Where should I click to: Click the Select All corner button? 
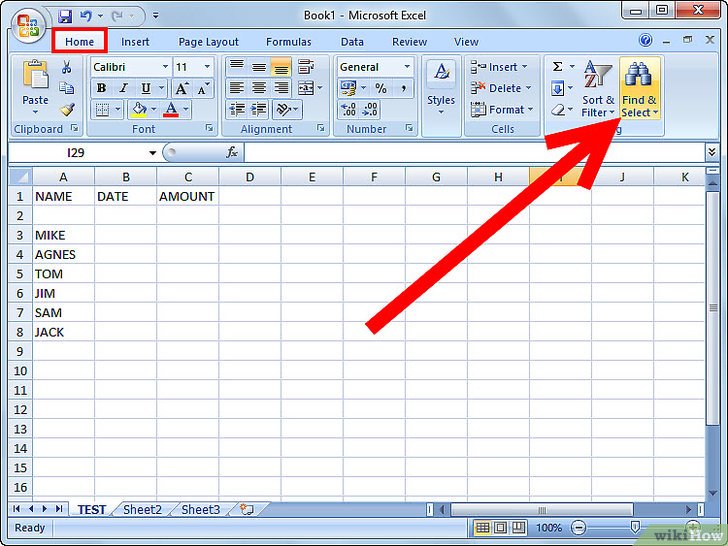point(20,176)
